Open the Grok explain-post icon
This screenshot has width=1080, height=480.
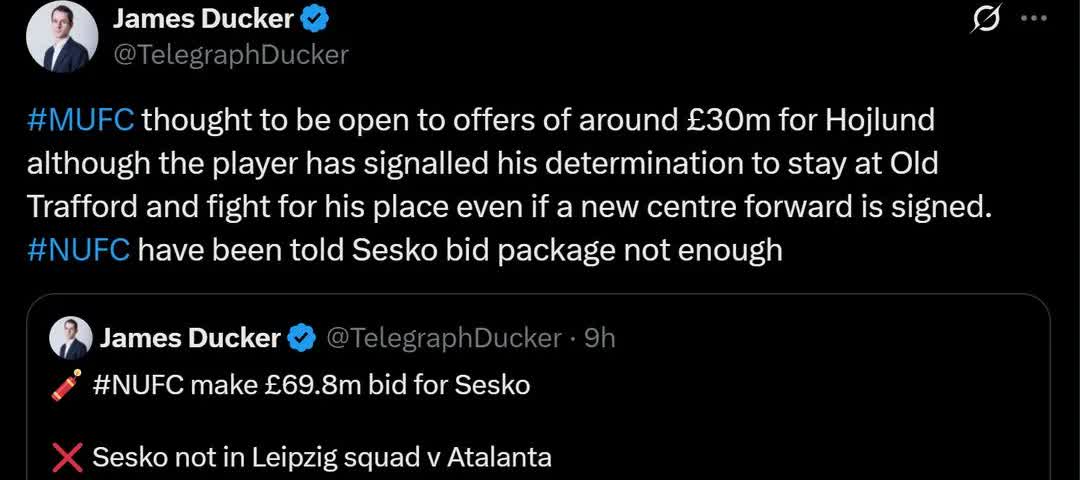[985, 20]
